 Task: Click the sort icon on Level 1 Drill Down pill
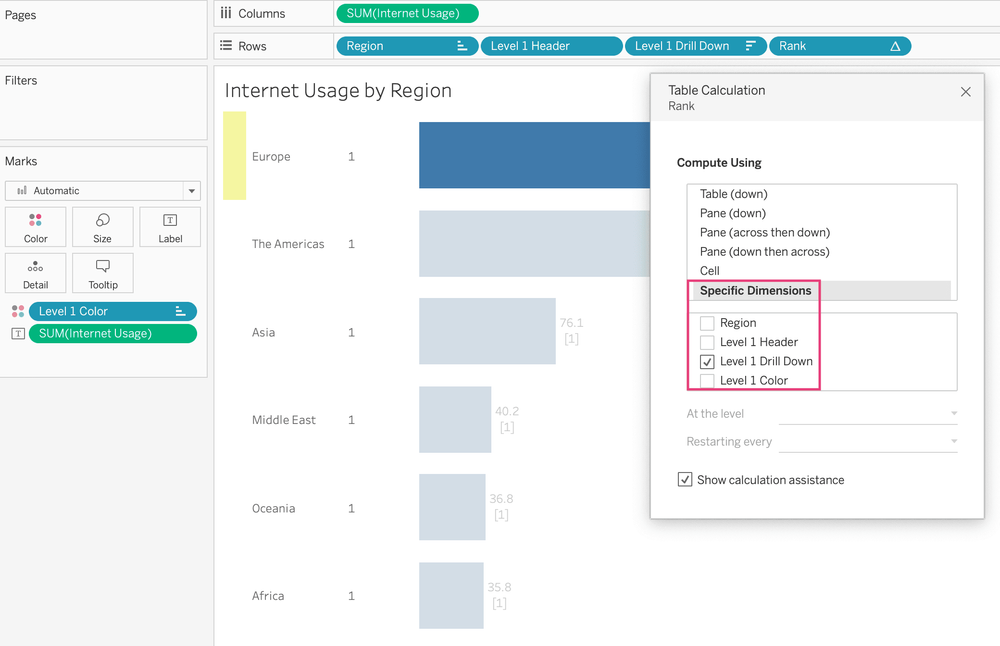coord(752,46)
